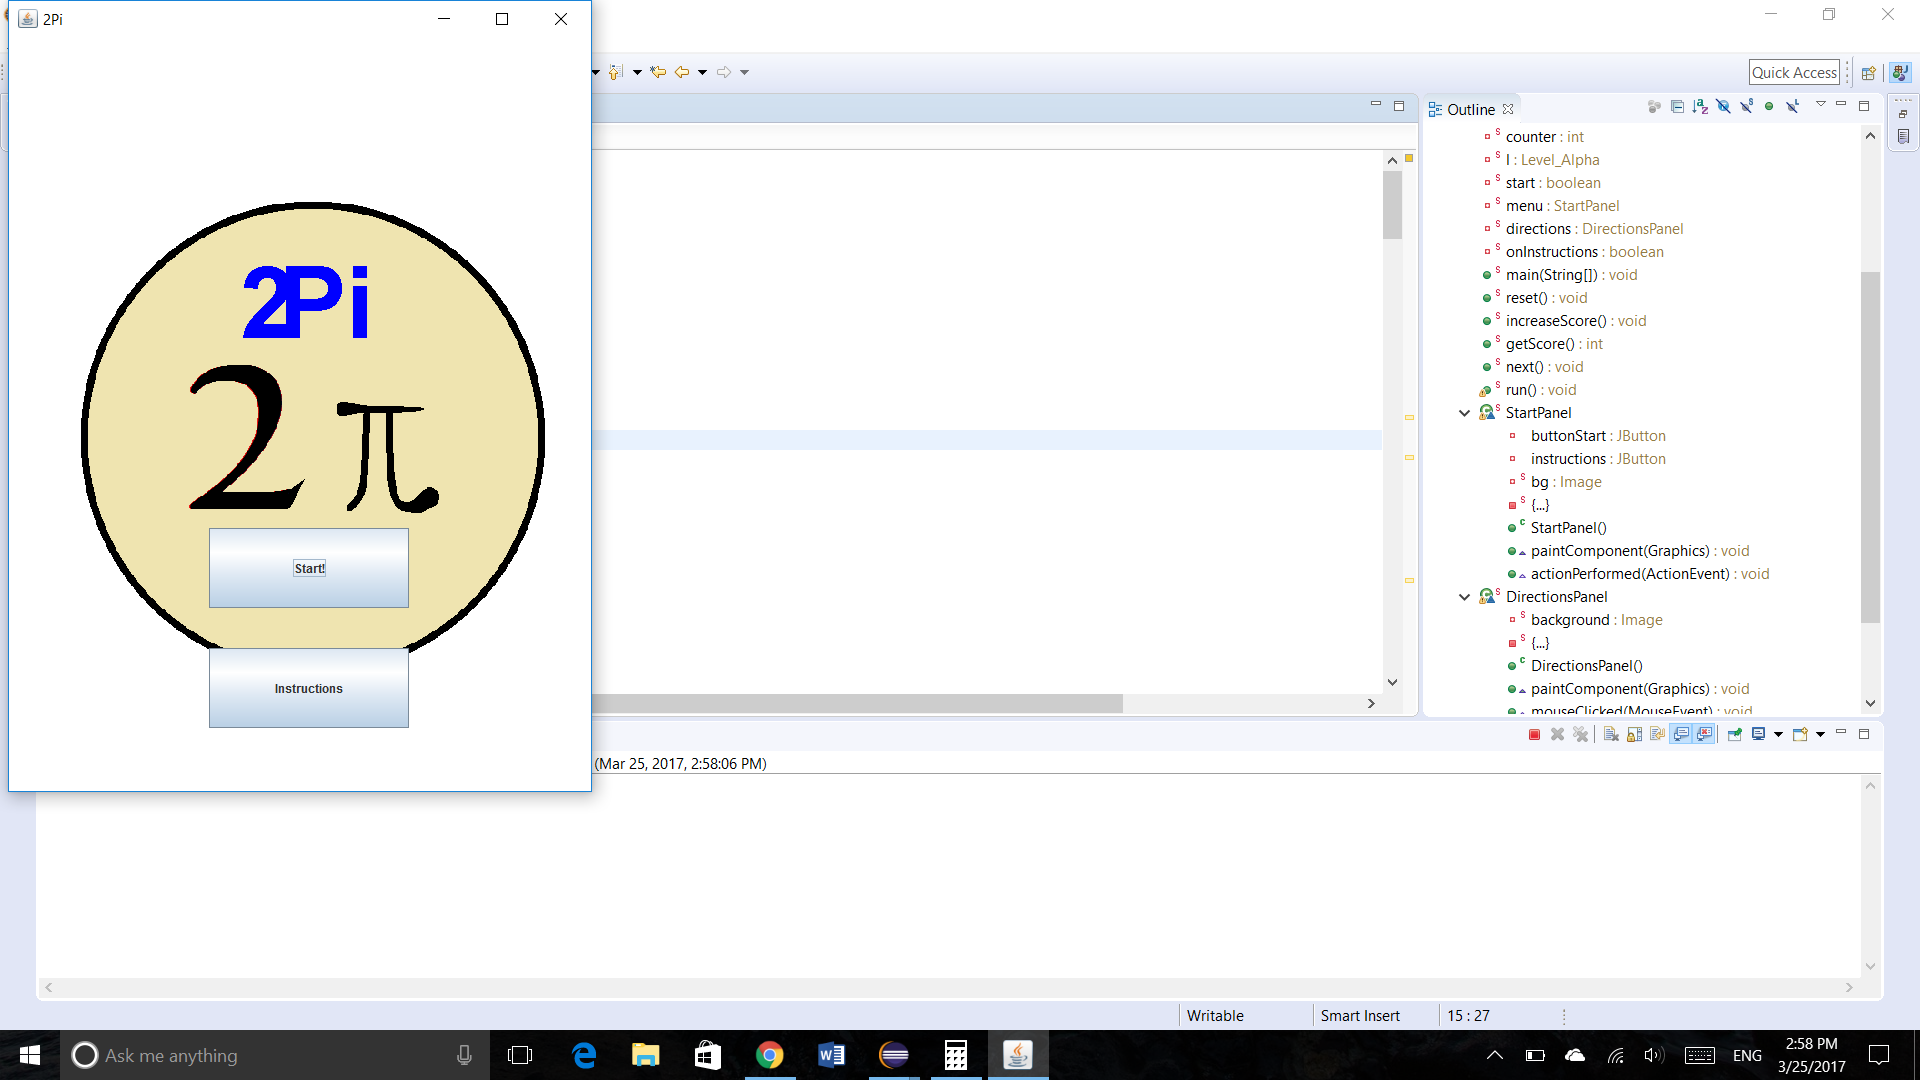
Task: Toggle Show Console on standard output
Action: click(1682, 735)
